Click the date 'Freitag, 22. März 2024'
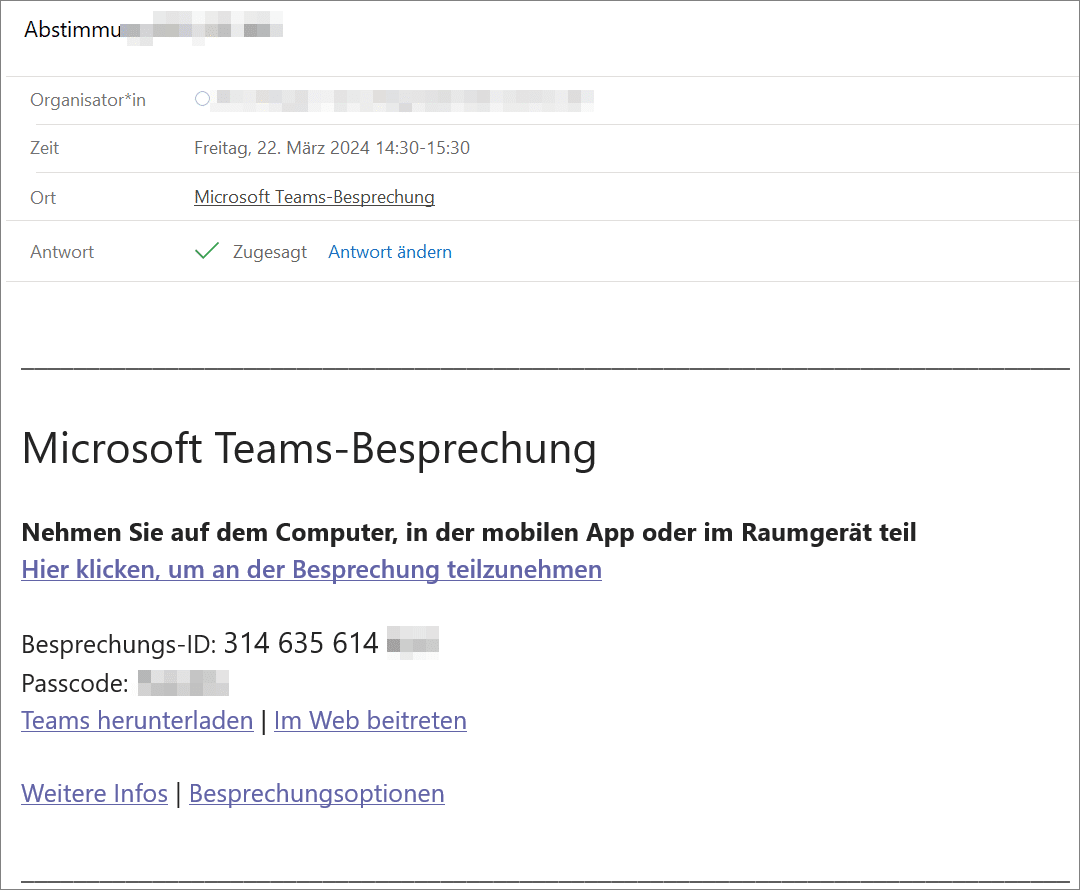 pos(282,148)
